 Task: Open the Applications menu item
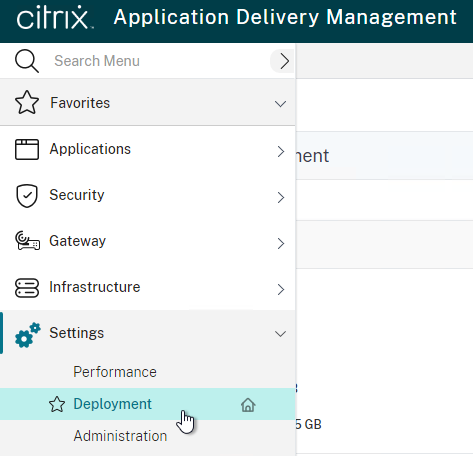pos(147,149)
